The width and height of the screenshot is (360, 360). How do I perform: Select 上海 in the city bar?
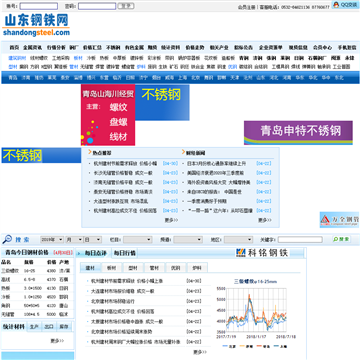pyautogui.click(x=182, y=78)
